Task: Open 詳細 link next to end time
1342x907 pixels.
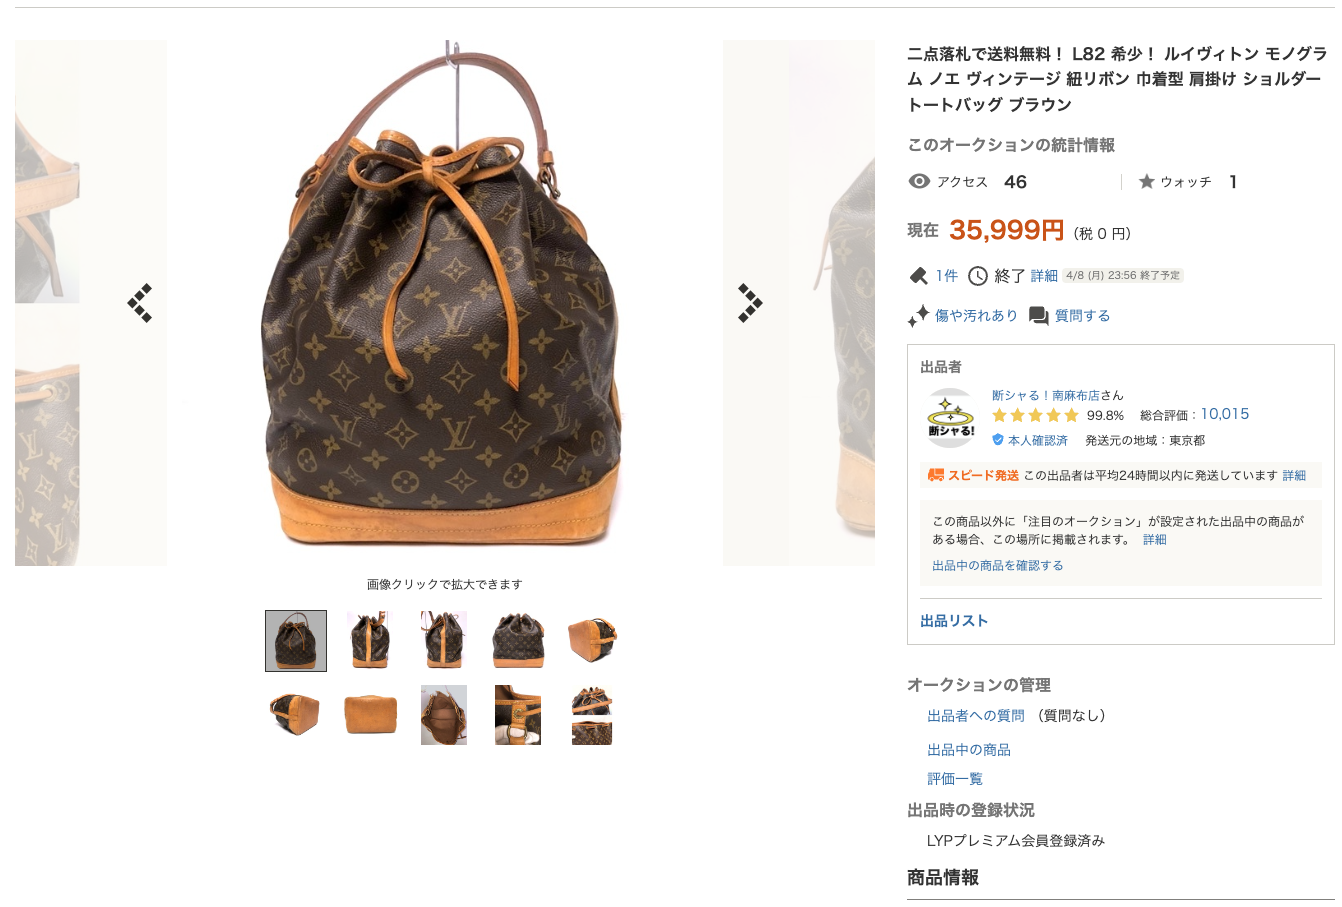Action: [x=1044, y=276]
